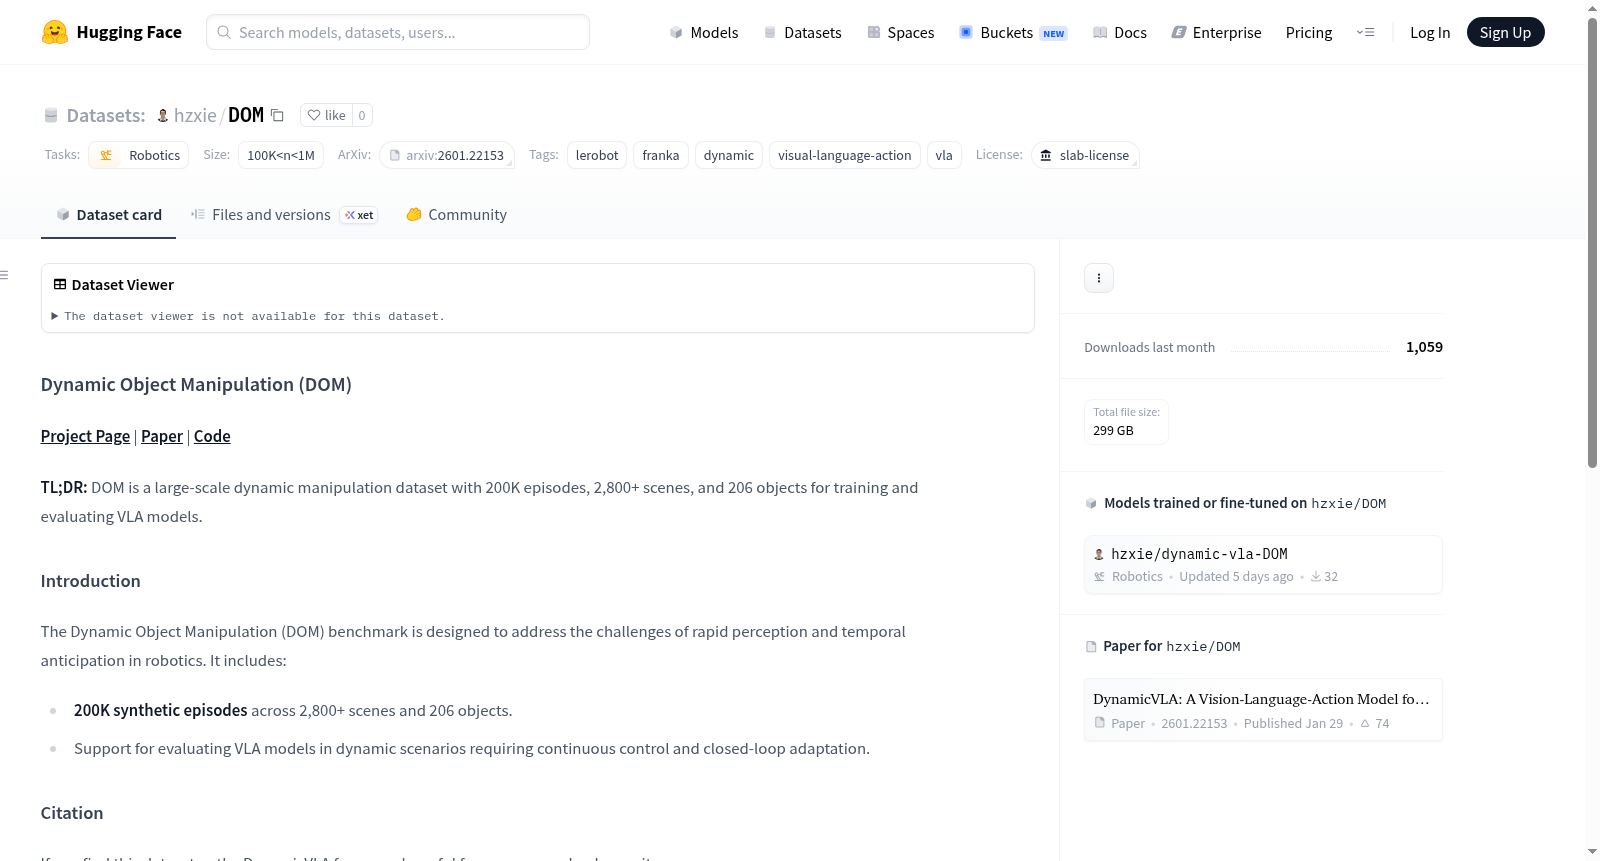This screenshot has width=1600, height=861.
Task: Open Datasets in the top navigation
Action: 803,32
